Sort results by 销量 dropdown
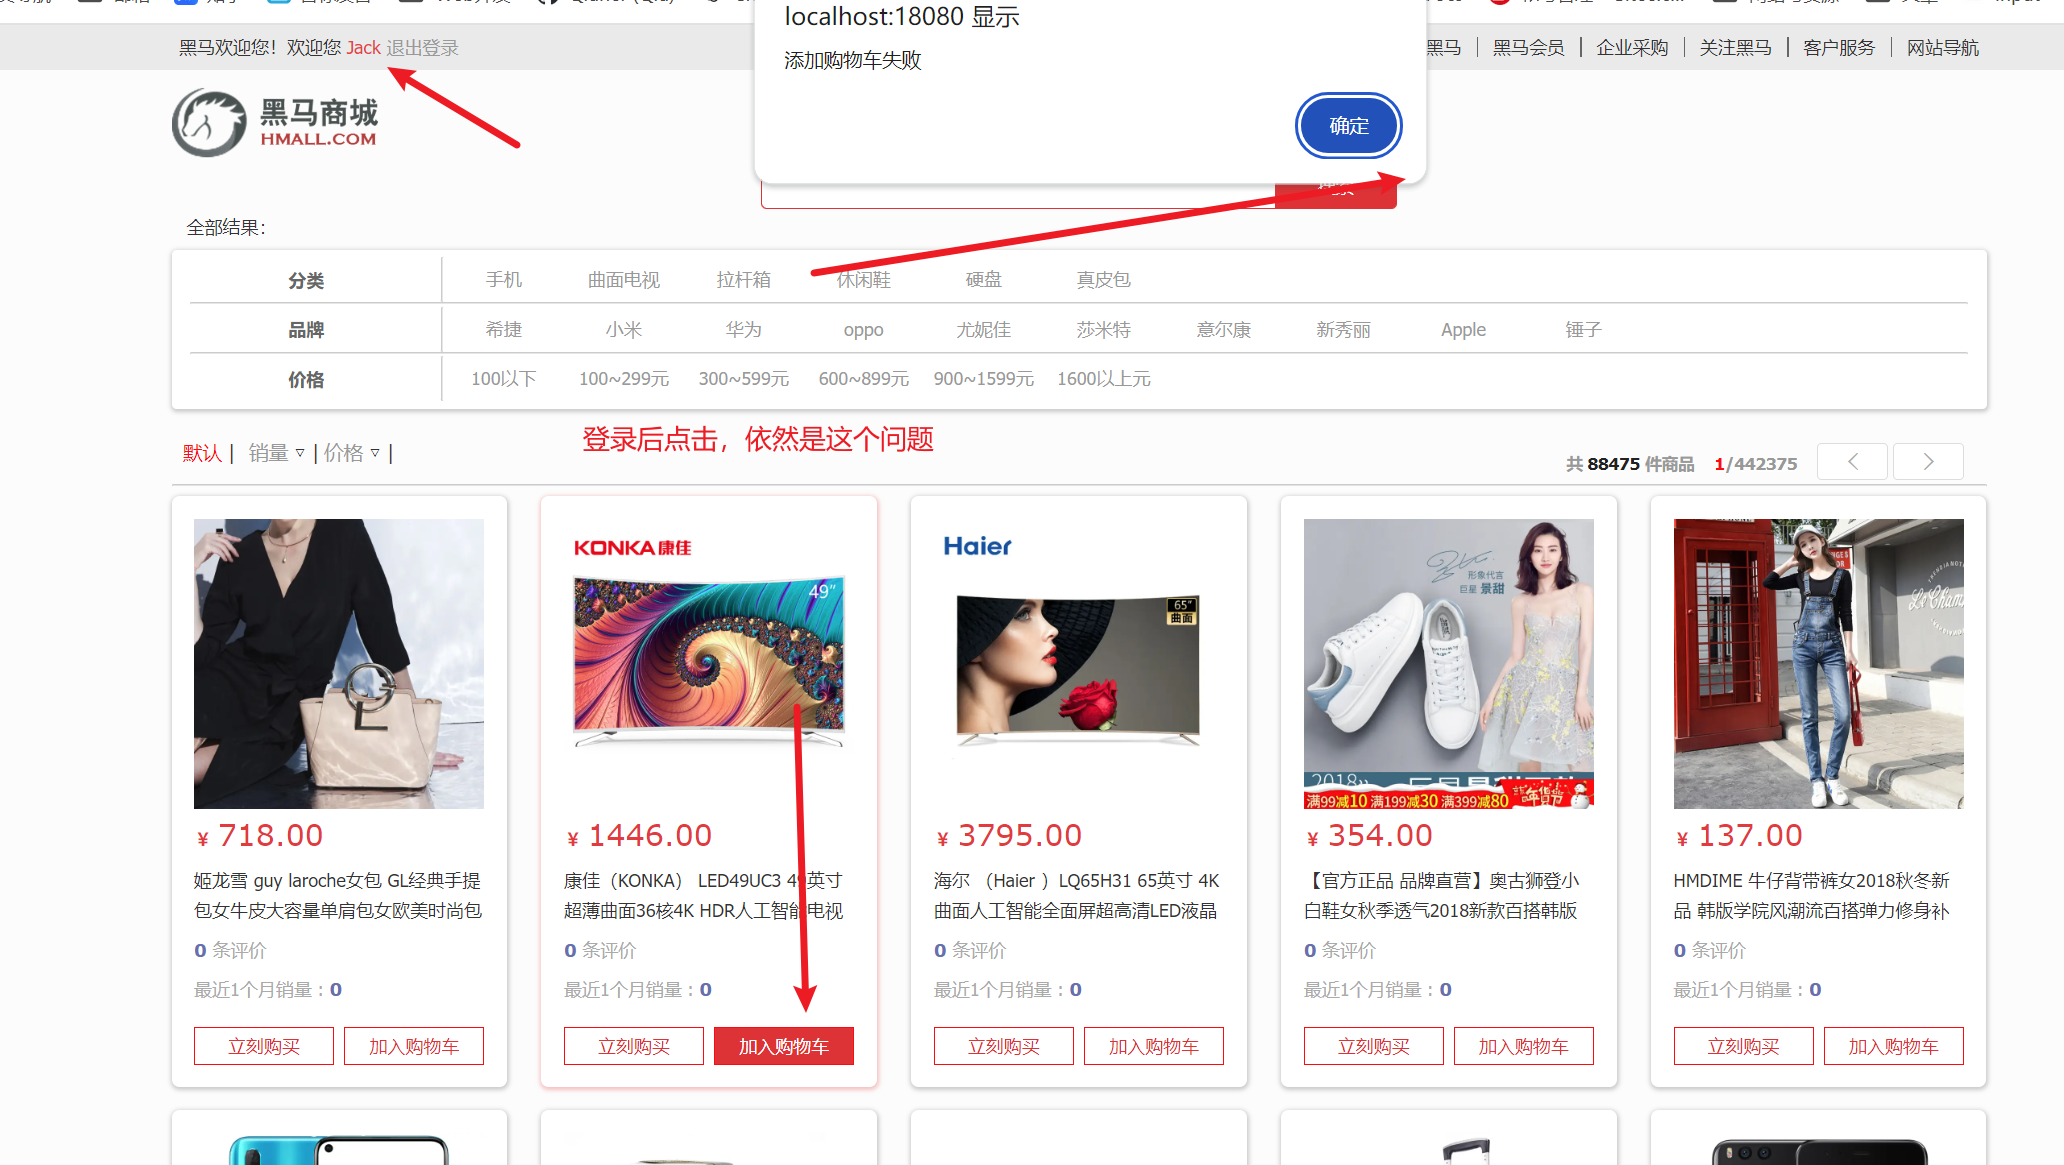Image resolution: width=2064 pixels, height=1165 pixels. tap(276, 453)
